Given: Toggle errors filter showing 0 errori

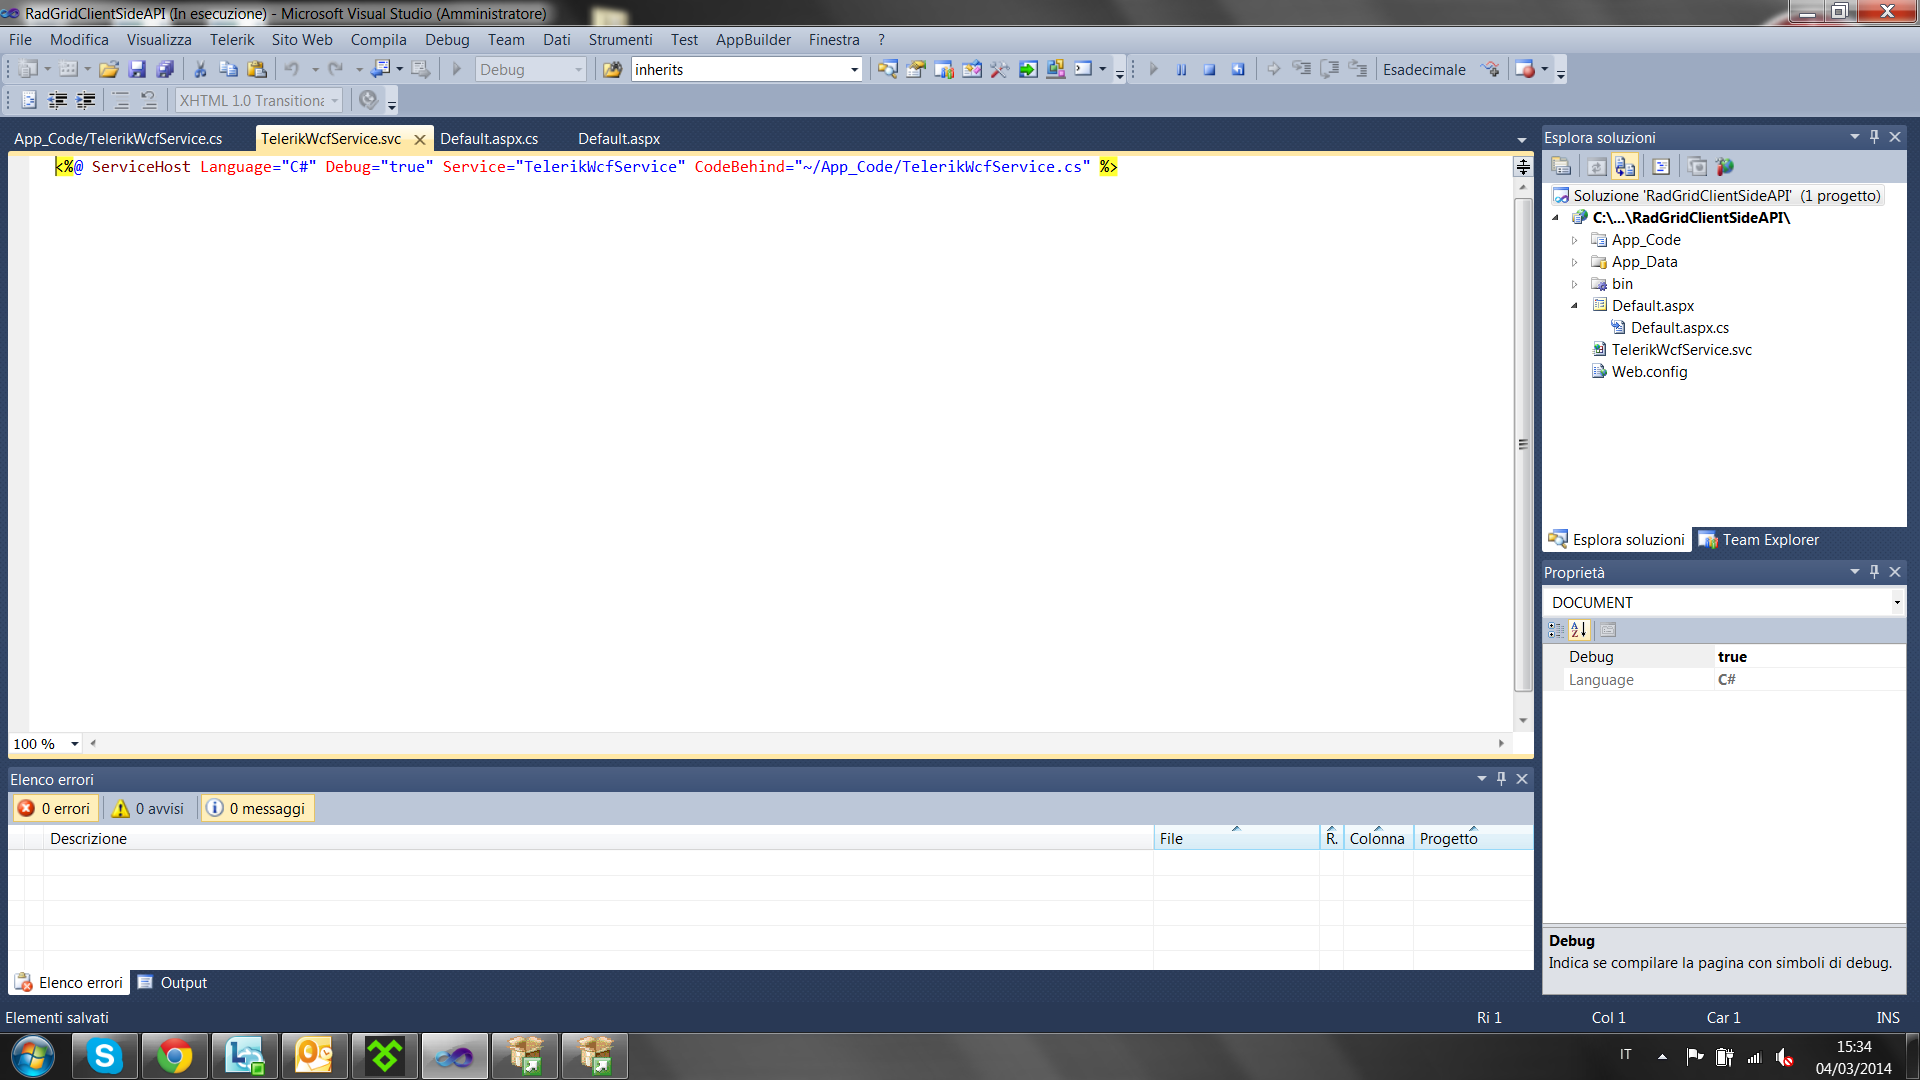Looking at the screenshot, I should [55, 808].
